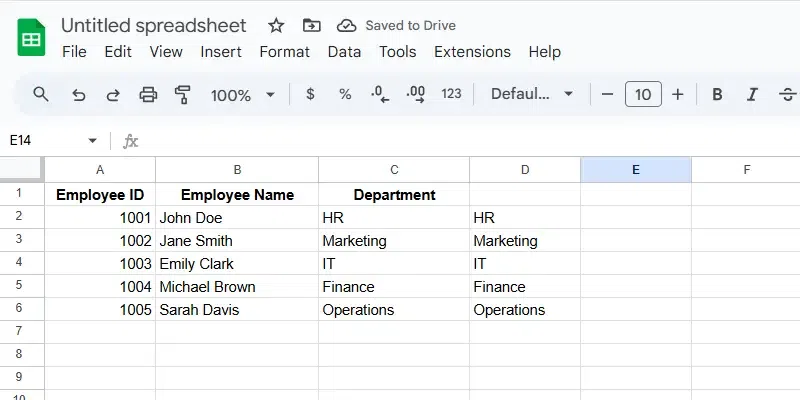Toggle strikethrough formatting
800x400 pixels.
click(x=787, y=94)
